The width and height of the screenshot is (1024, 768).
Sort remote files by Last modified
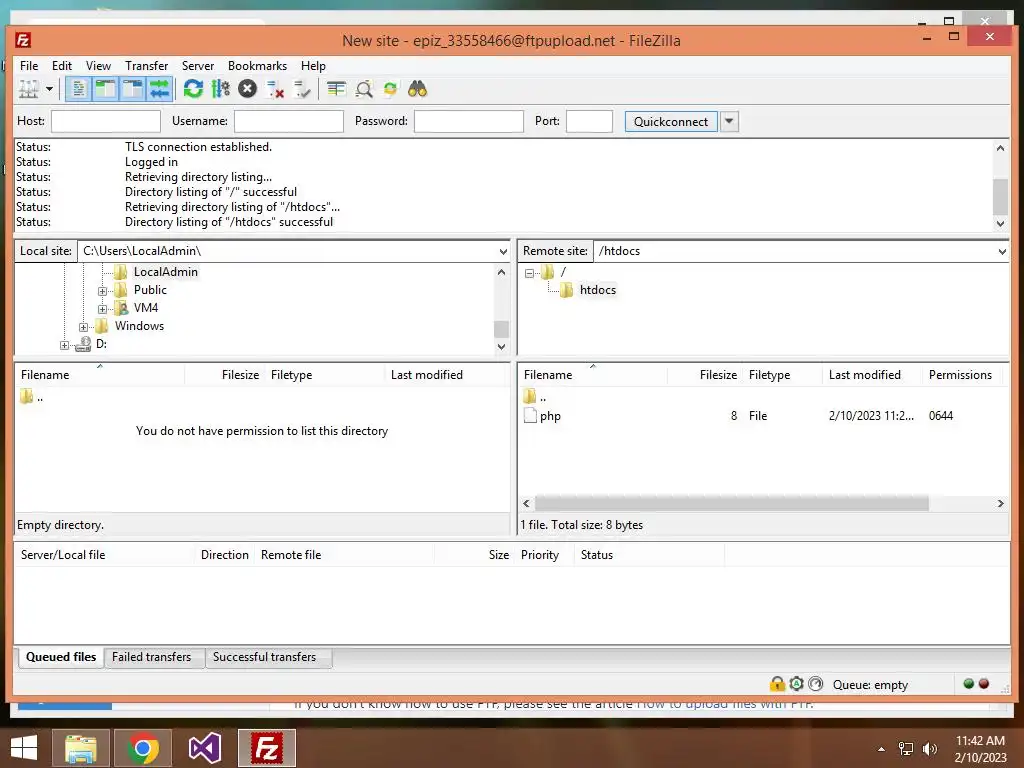tap(865, 375)
